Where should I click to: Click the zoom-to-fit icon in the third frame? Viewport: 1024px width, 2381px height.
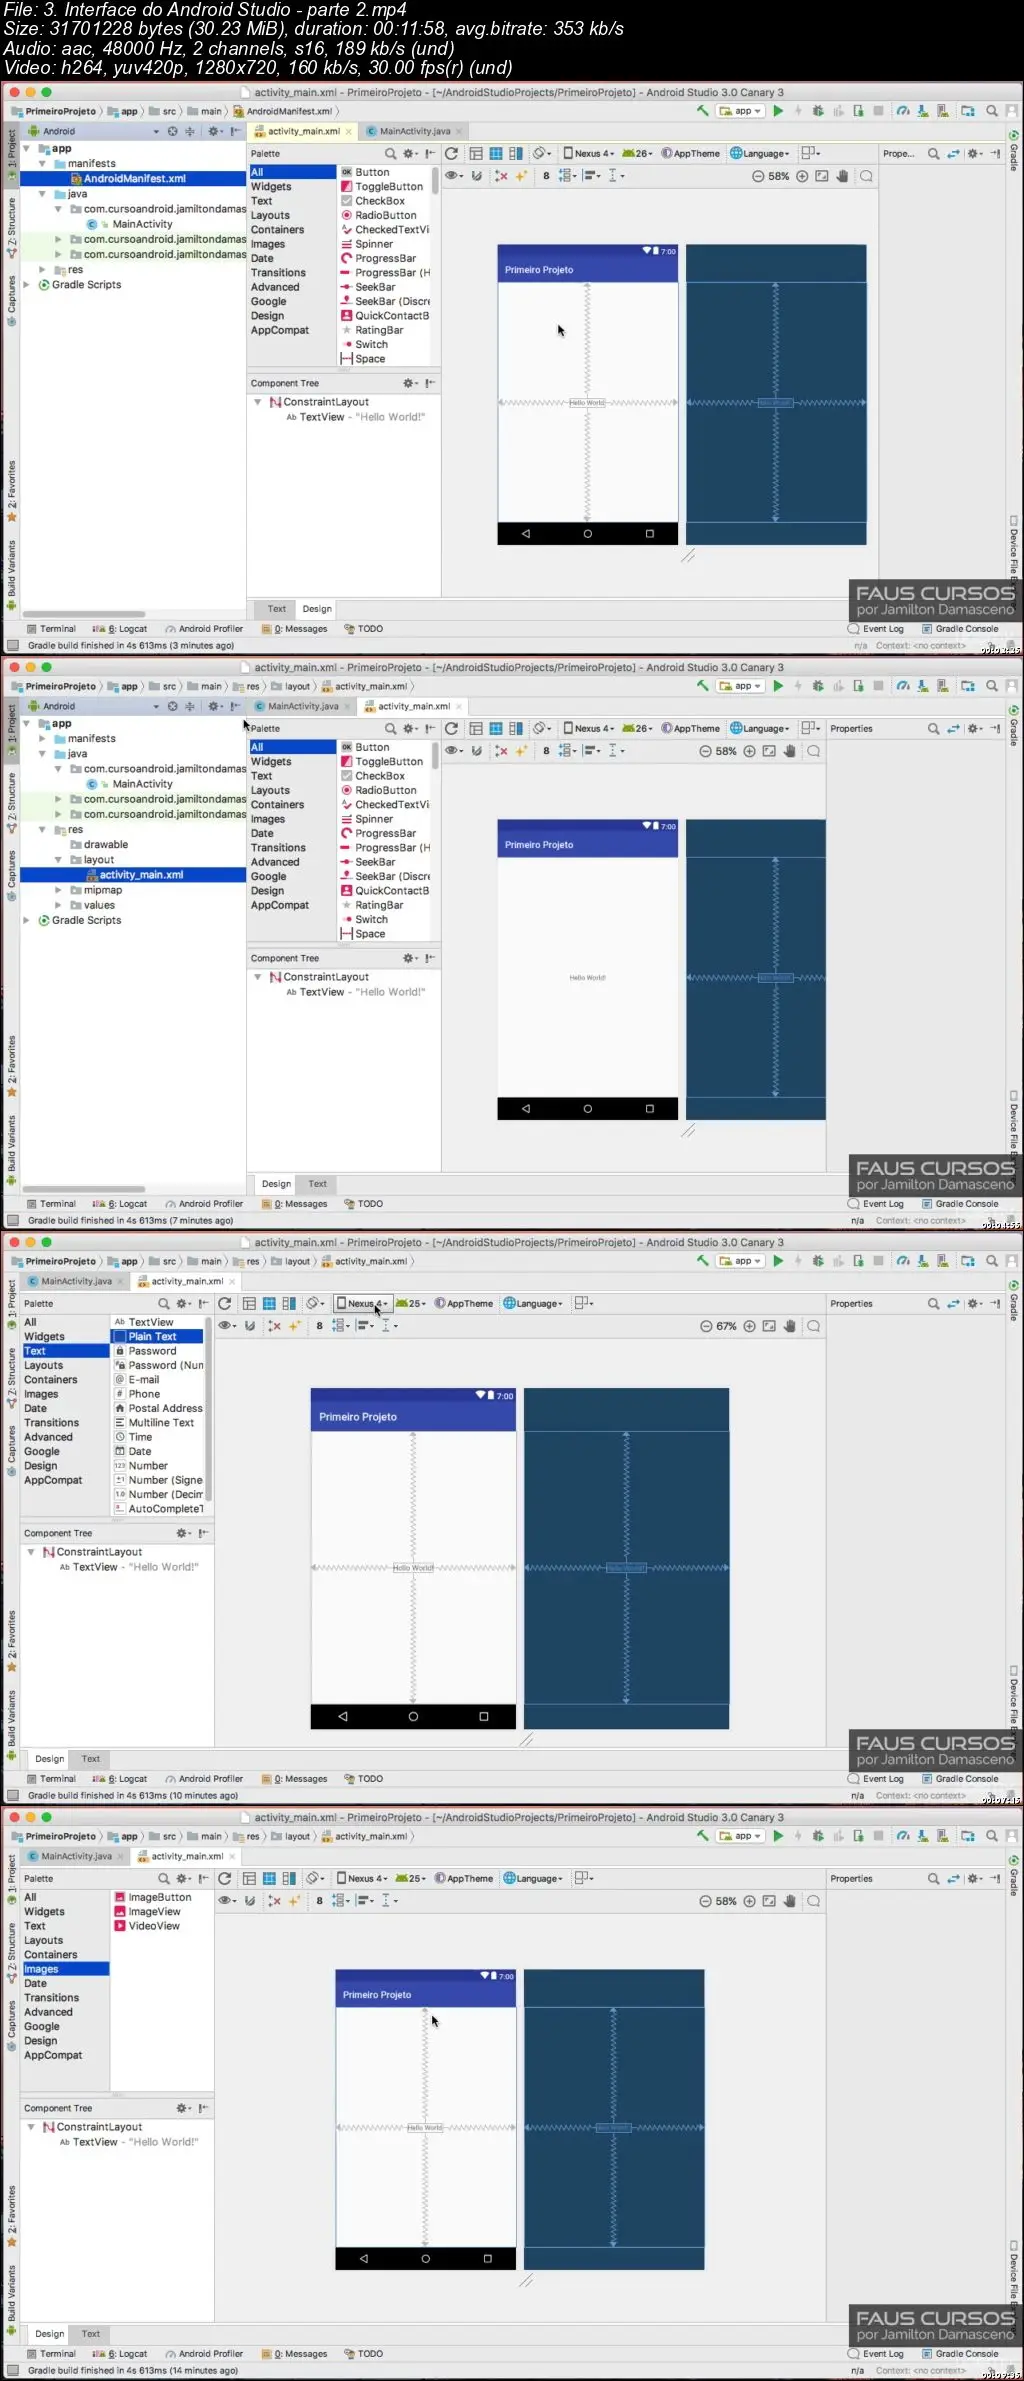coord(769,1326)
